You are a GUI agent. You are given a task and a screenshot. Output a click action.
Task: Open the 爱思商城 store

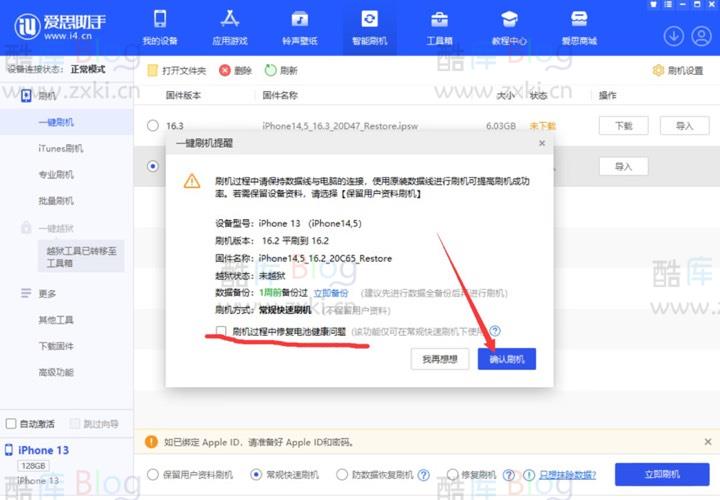click(x=579, y=28)
